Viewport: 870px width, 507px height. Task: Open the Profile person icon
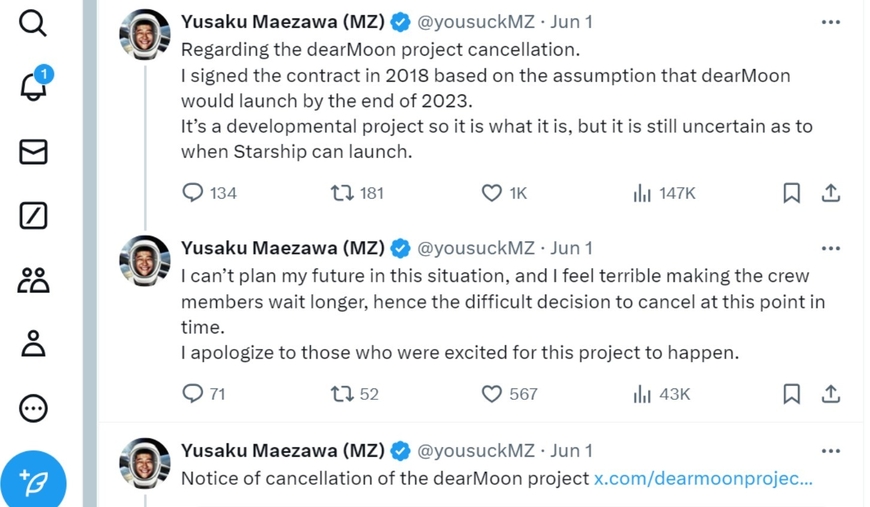pos(33,343)
